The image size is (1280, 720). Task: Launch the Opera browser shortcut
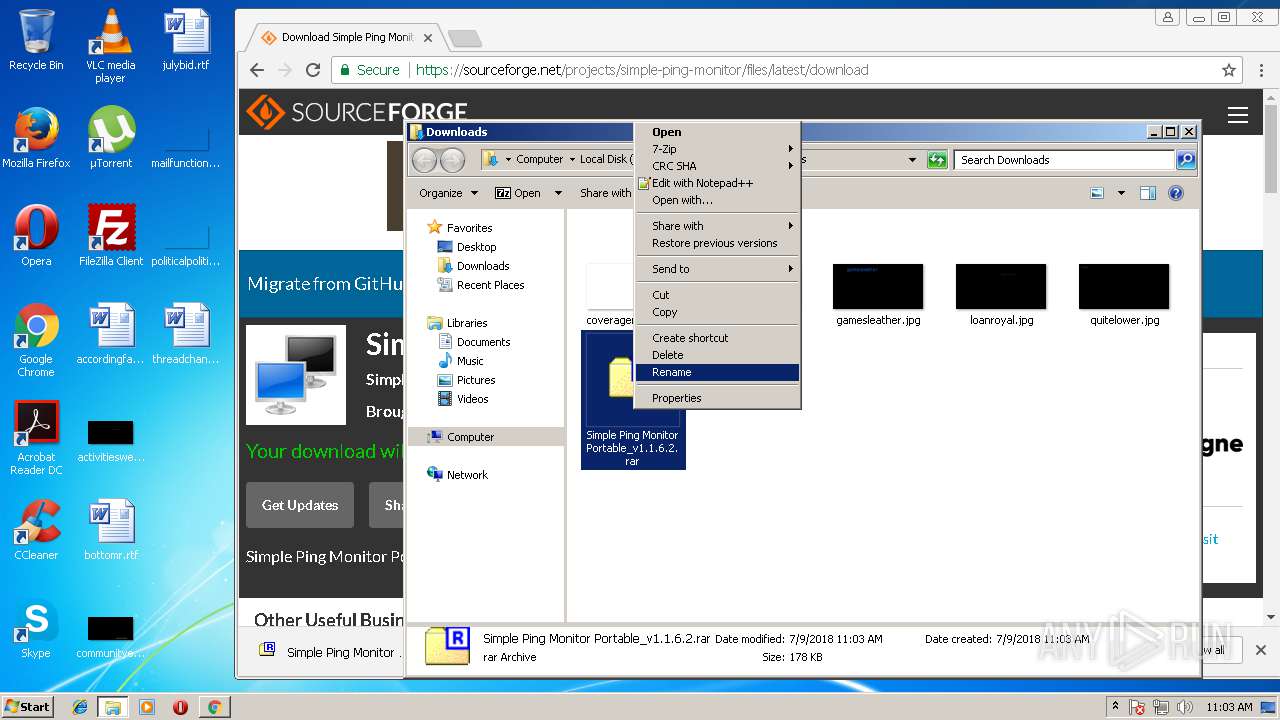(x=36, y=235)
